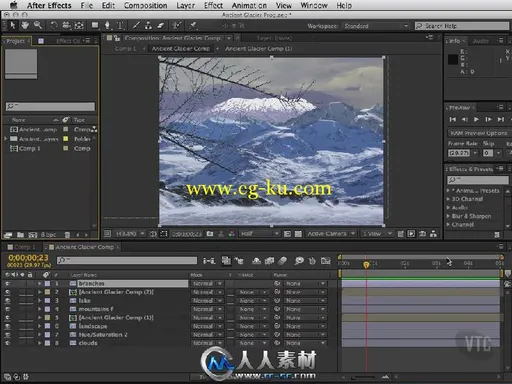
Task: Select the Hand tool
Action: [25, 25]
